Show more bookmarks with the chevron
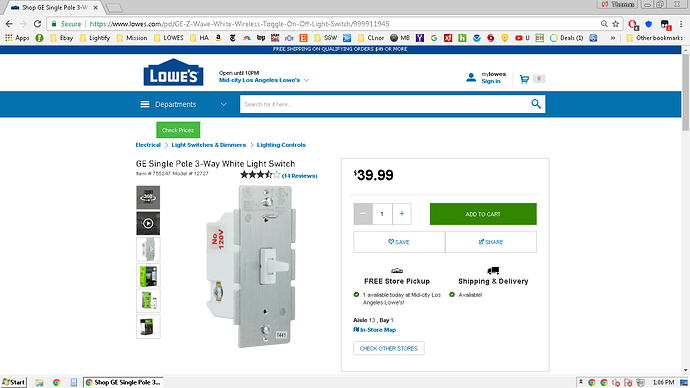The image size is (690, 388). [x=613, y=38]
